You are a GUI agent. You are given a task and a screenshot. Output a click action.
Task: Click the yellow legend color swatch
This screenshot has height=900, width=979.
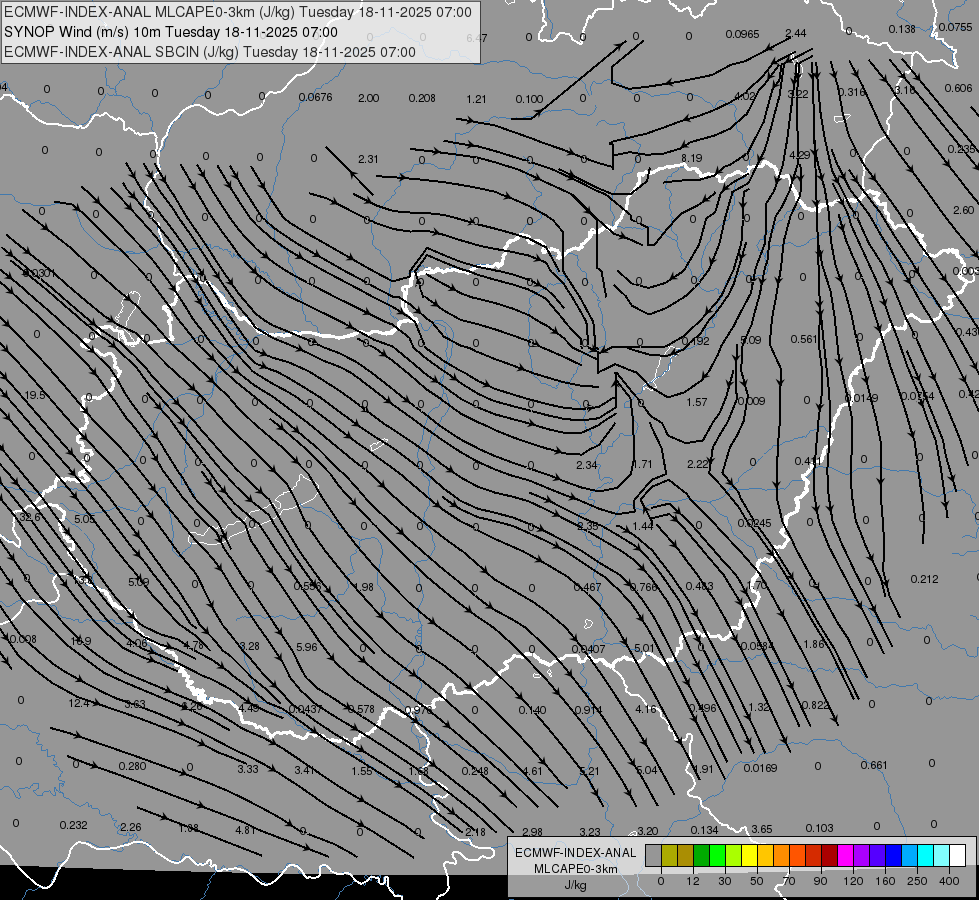tap(749, 855)
